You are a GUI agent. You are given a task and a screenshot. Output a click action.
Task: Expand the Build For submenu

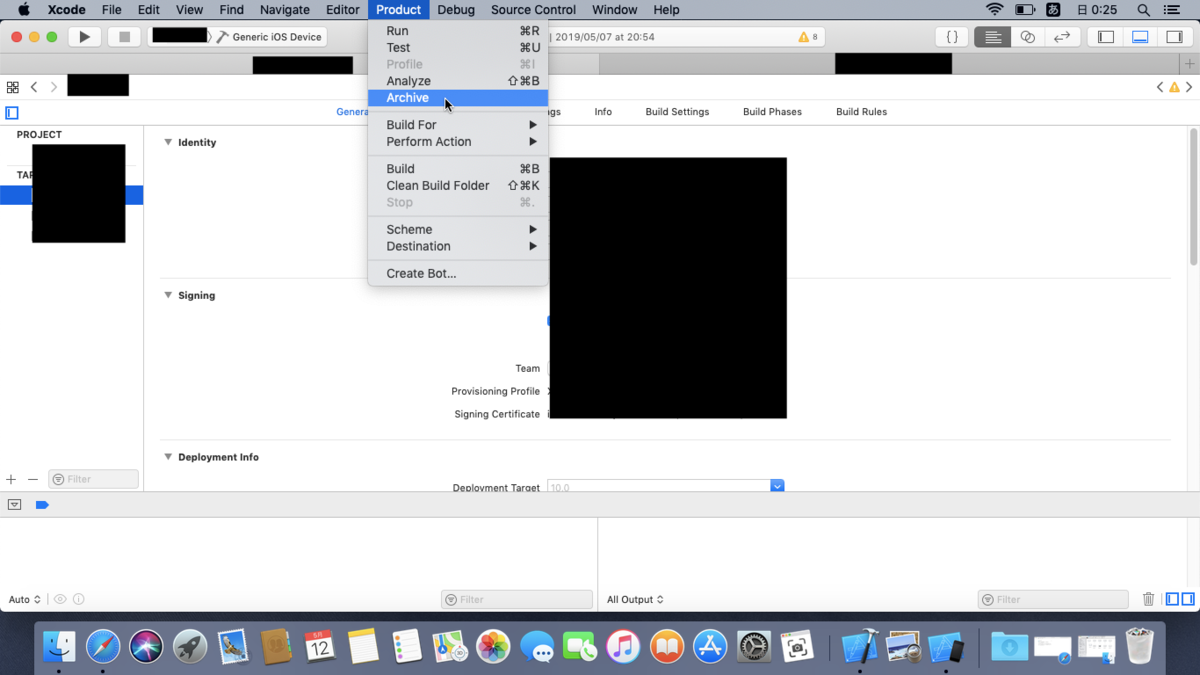point(458,125)
